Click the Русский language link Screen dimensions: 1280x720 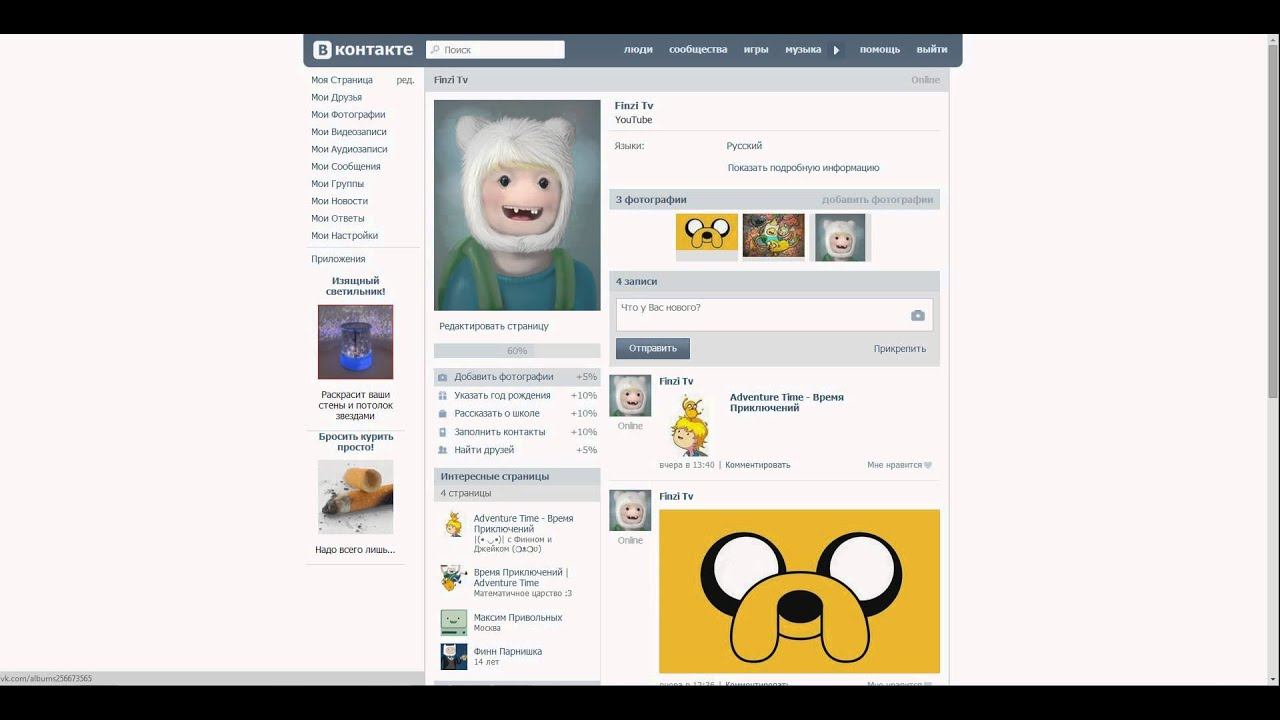coord(744,146)
